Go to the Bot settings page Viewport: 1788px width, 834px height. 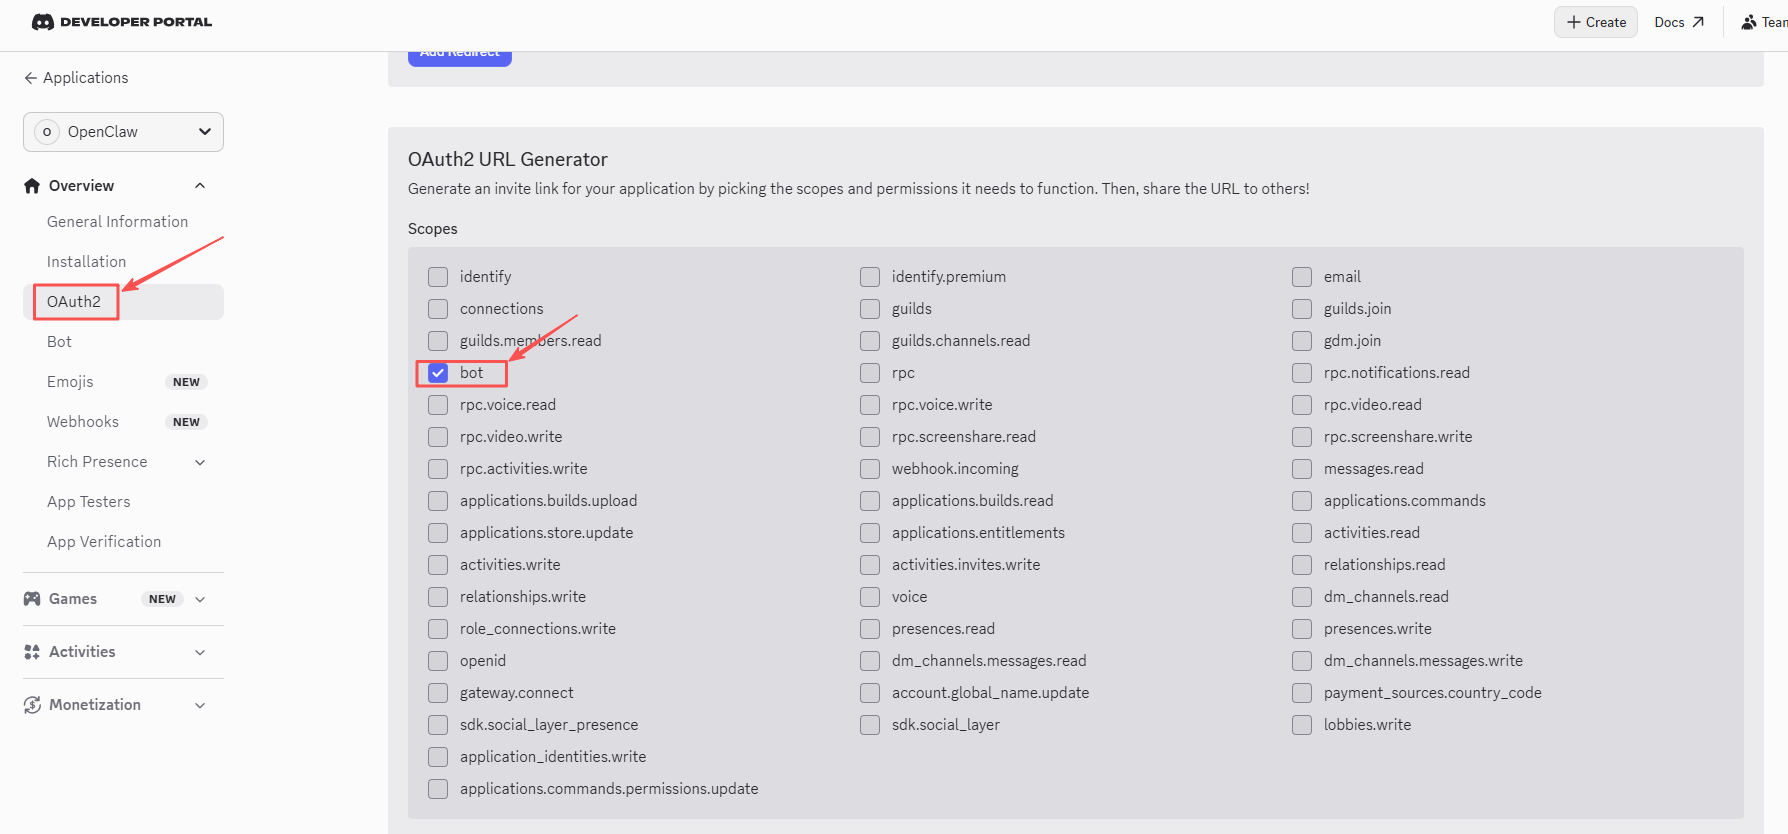tap(60, 342)
